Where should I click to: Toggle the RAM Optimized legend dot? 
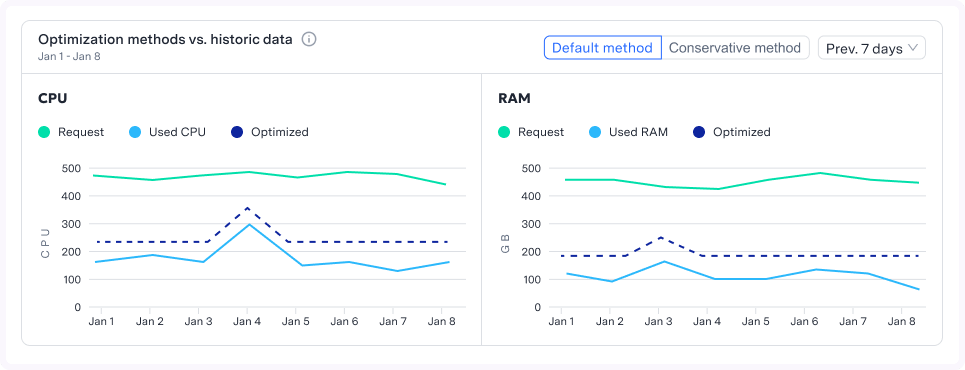coord(699,132)
